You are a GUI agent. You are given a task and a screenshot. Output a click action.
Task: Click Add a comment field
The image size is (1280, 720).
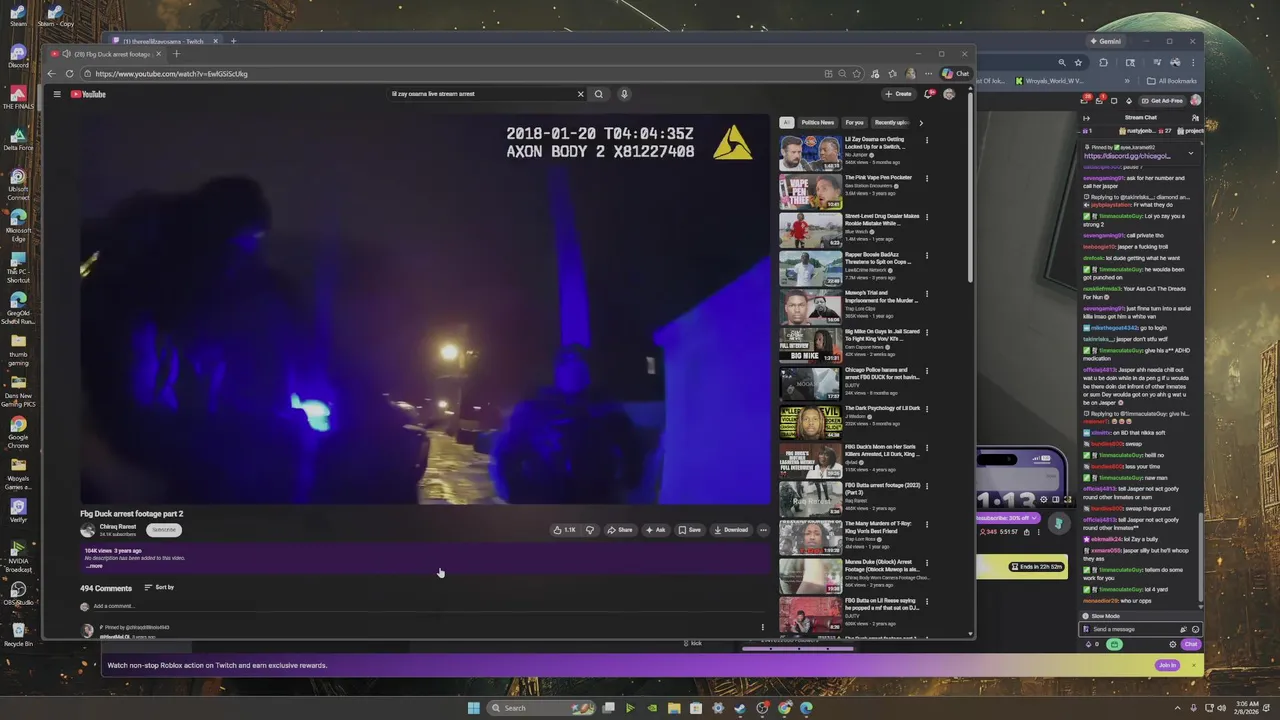[113, 606]
